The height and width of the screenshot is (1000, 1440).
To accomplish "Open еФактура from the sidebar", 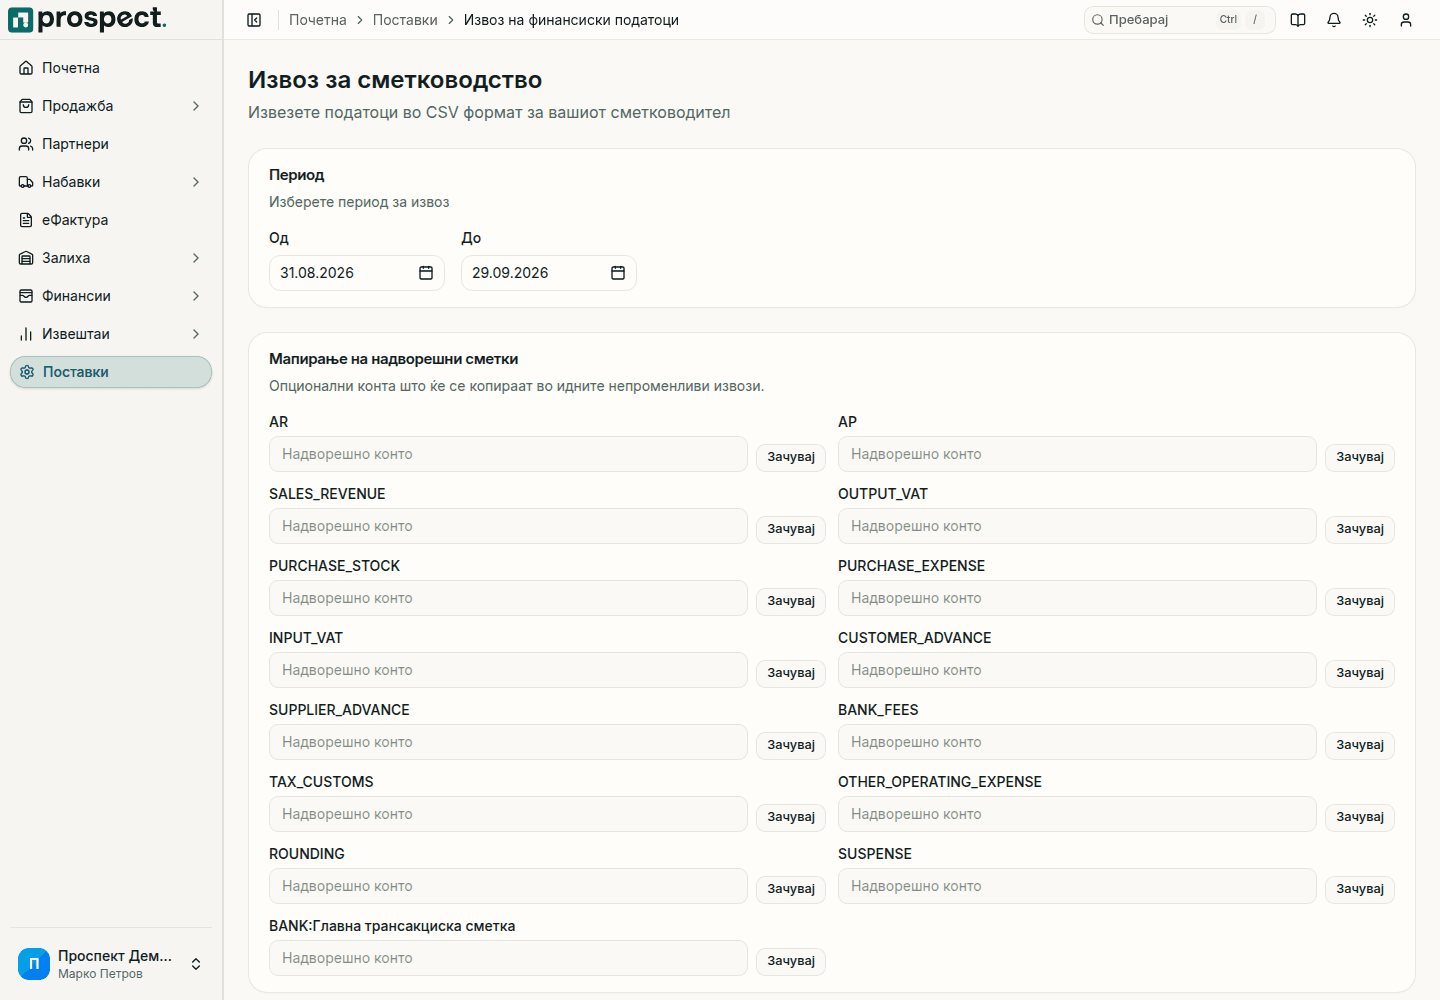I will point(111,220).
